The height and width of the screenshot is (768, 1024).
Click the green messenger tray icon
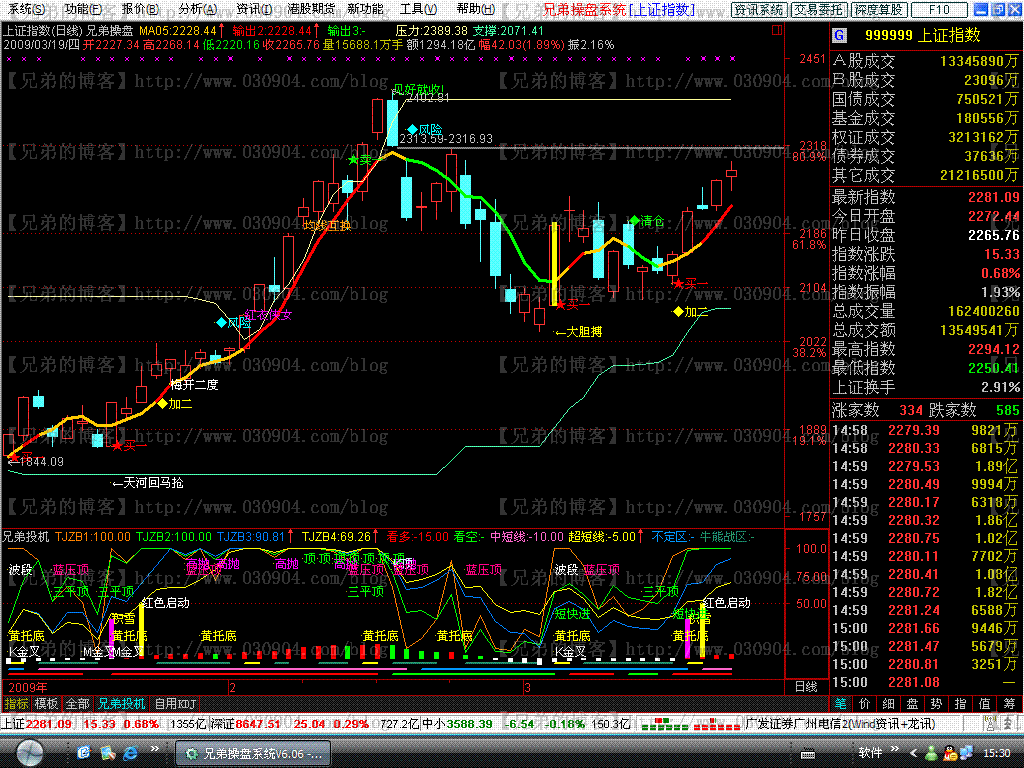tap(932, 753)
